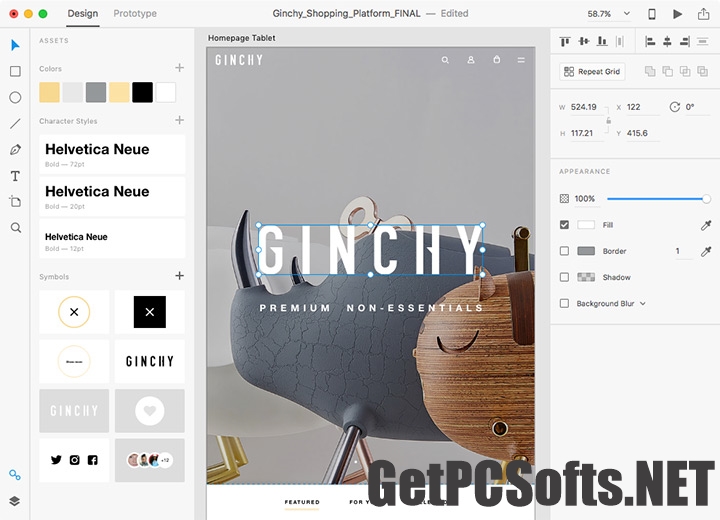The image size is (720, 520).
Task: Enable the Background Blur checkbox
Action: (564, 303)
